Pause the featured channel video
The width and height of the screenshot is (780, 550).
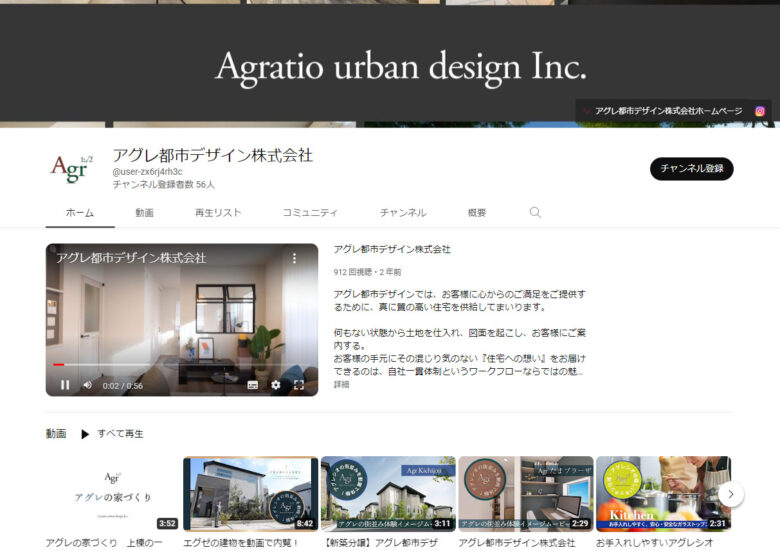coord(65,384)
